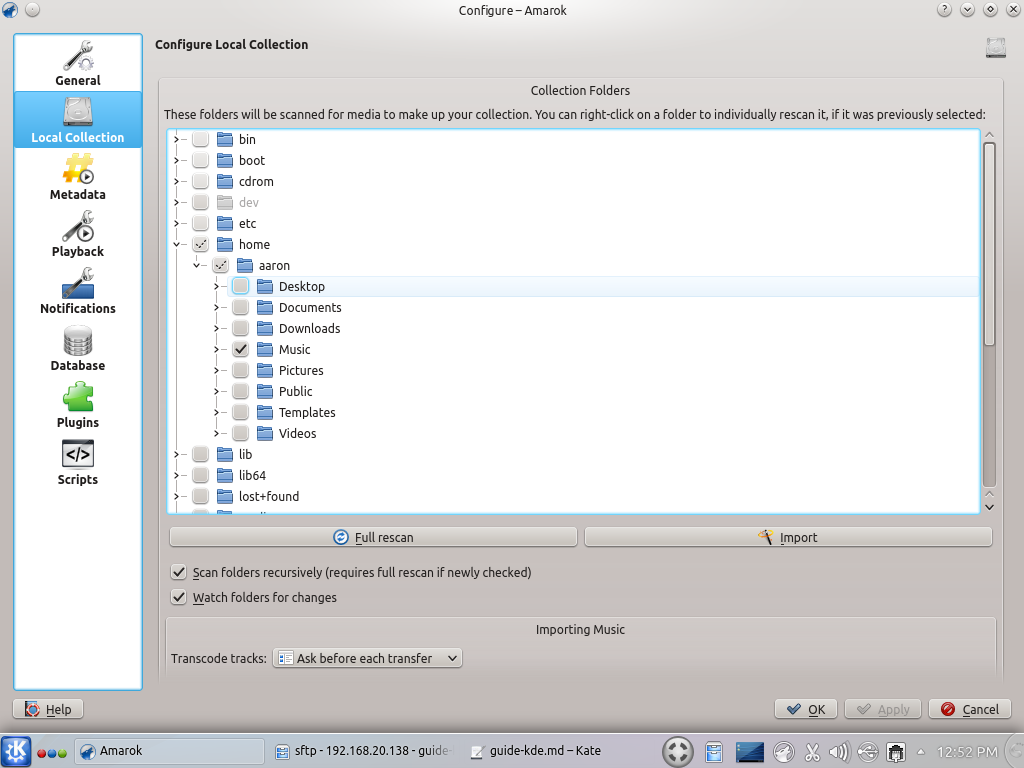Collapse the aaron folder tree node

click(196, 265)
